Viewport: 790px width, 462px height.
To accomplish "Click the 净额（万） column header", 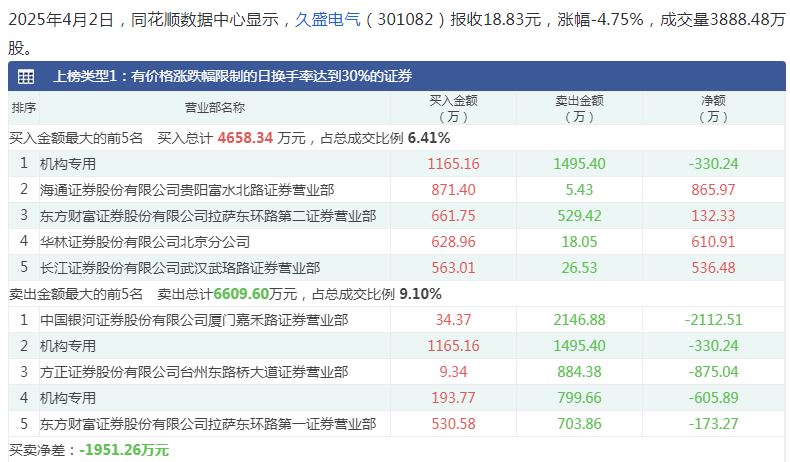I will pyautogui.click(x=713, y=108).
